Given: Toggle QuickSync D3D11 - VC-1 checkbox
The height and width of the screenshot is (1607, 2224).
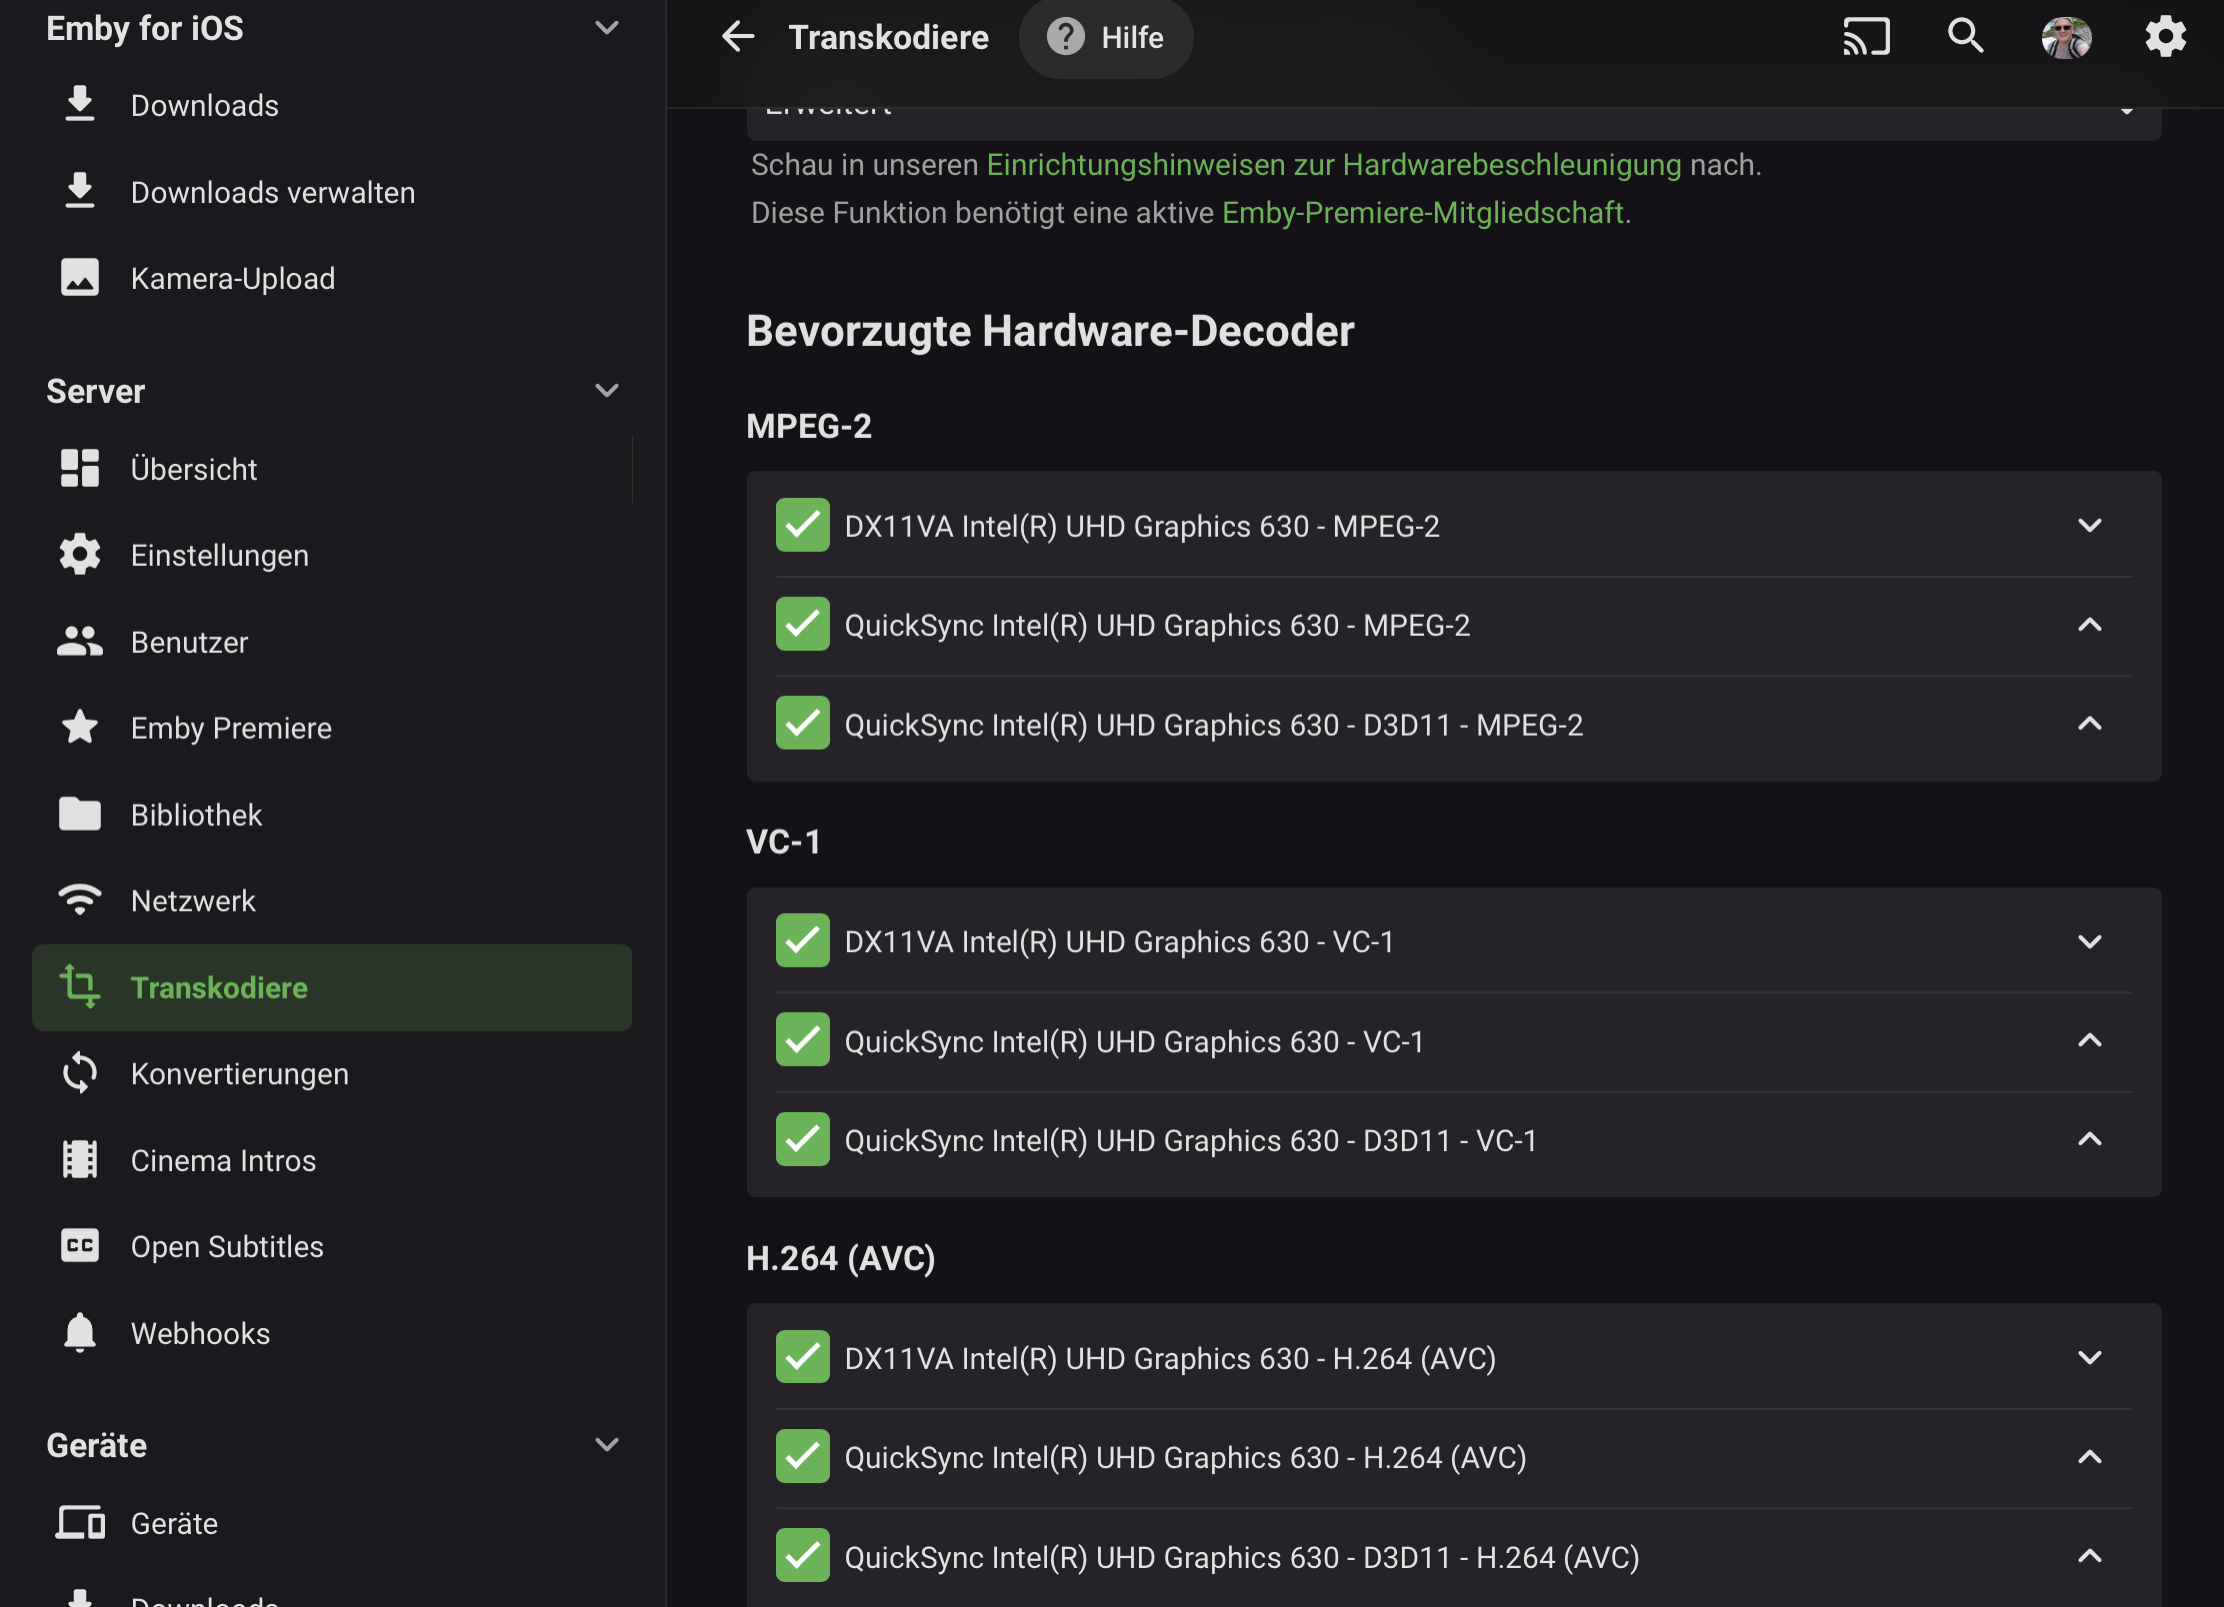Looking at the screenshot, I should pyautogui.click(x=802, y=1139).
